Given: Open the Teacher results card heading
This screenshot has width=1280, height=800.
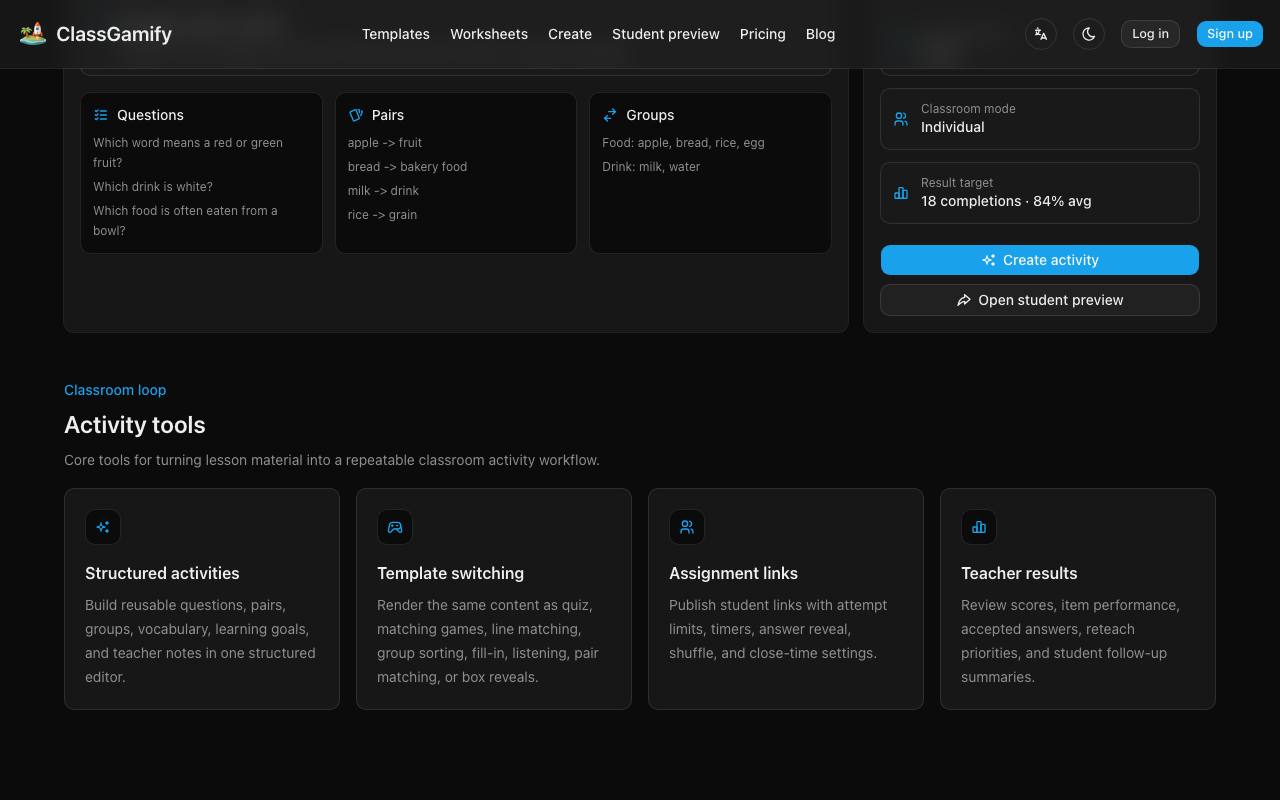Looking at the screenshot, I should coord(1019,573).
